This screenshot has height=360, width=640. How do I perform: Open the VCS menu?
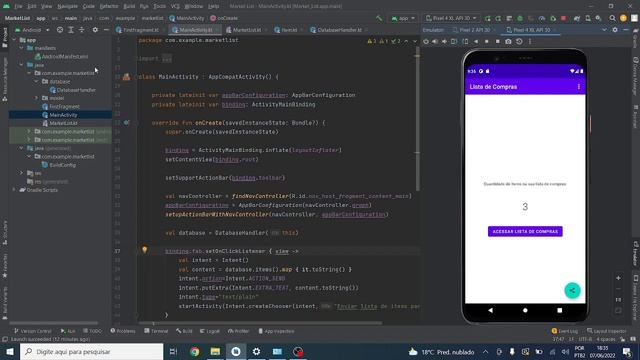pos(175,6)
